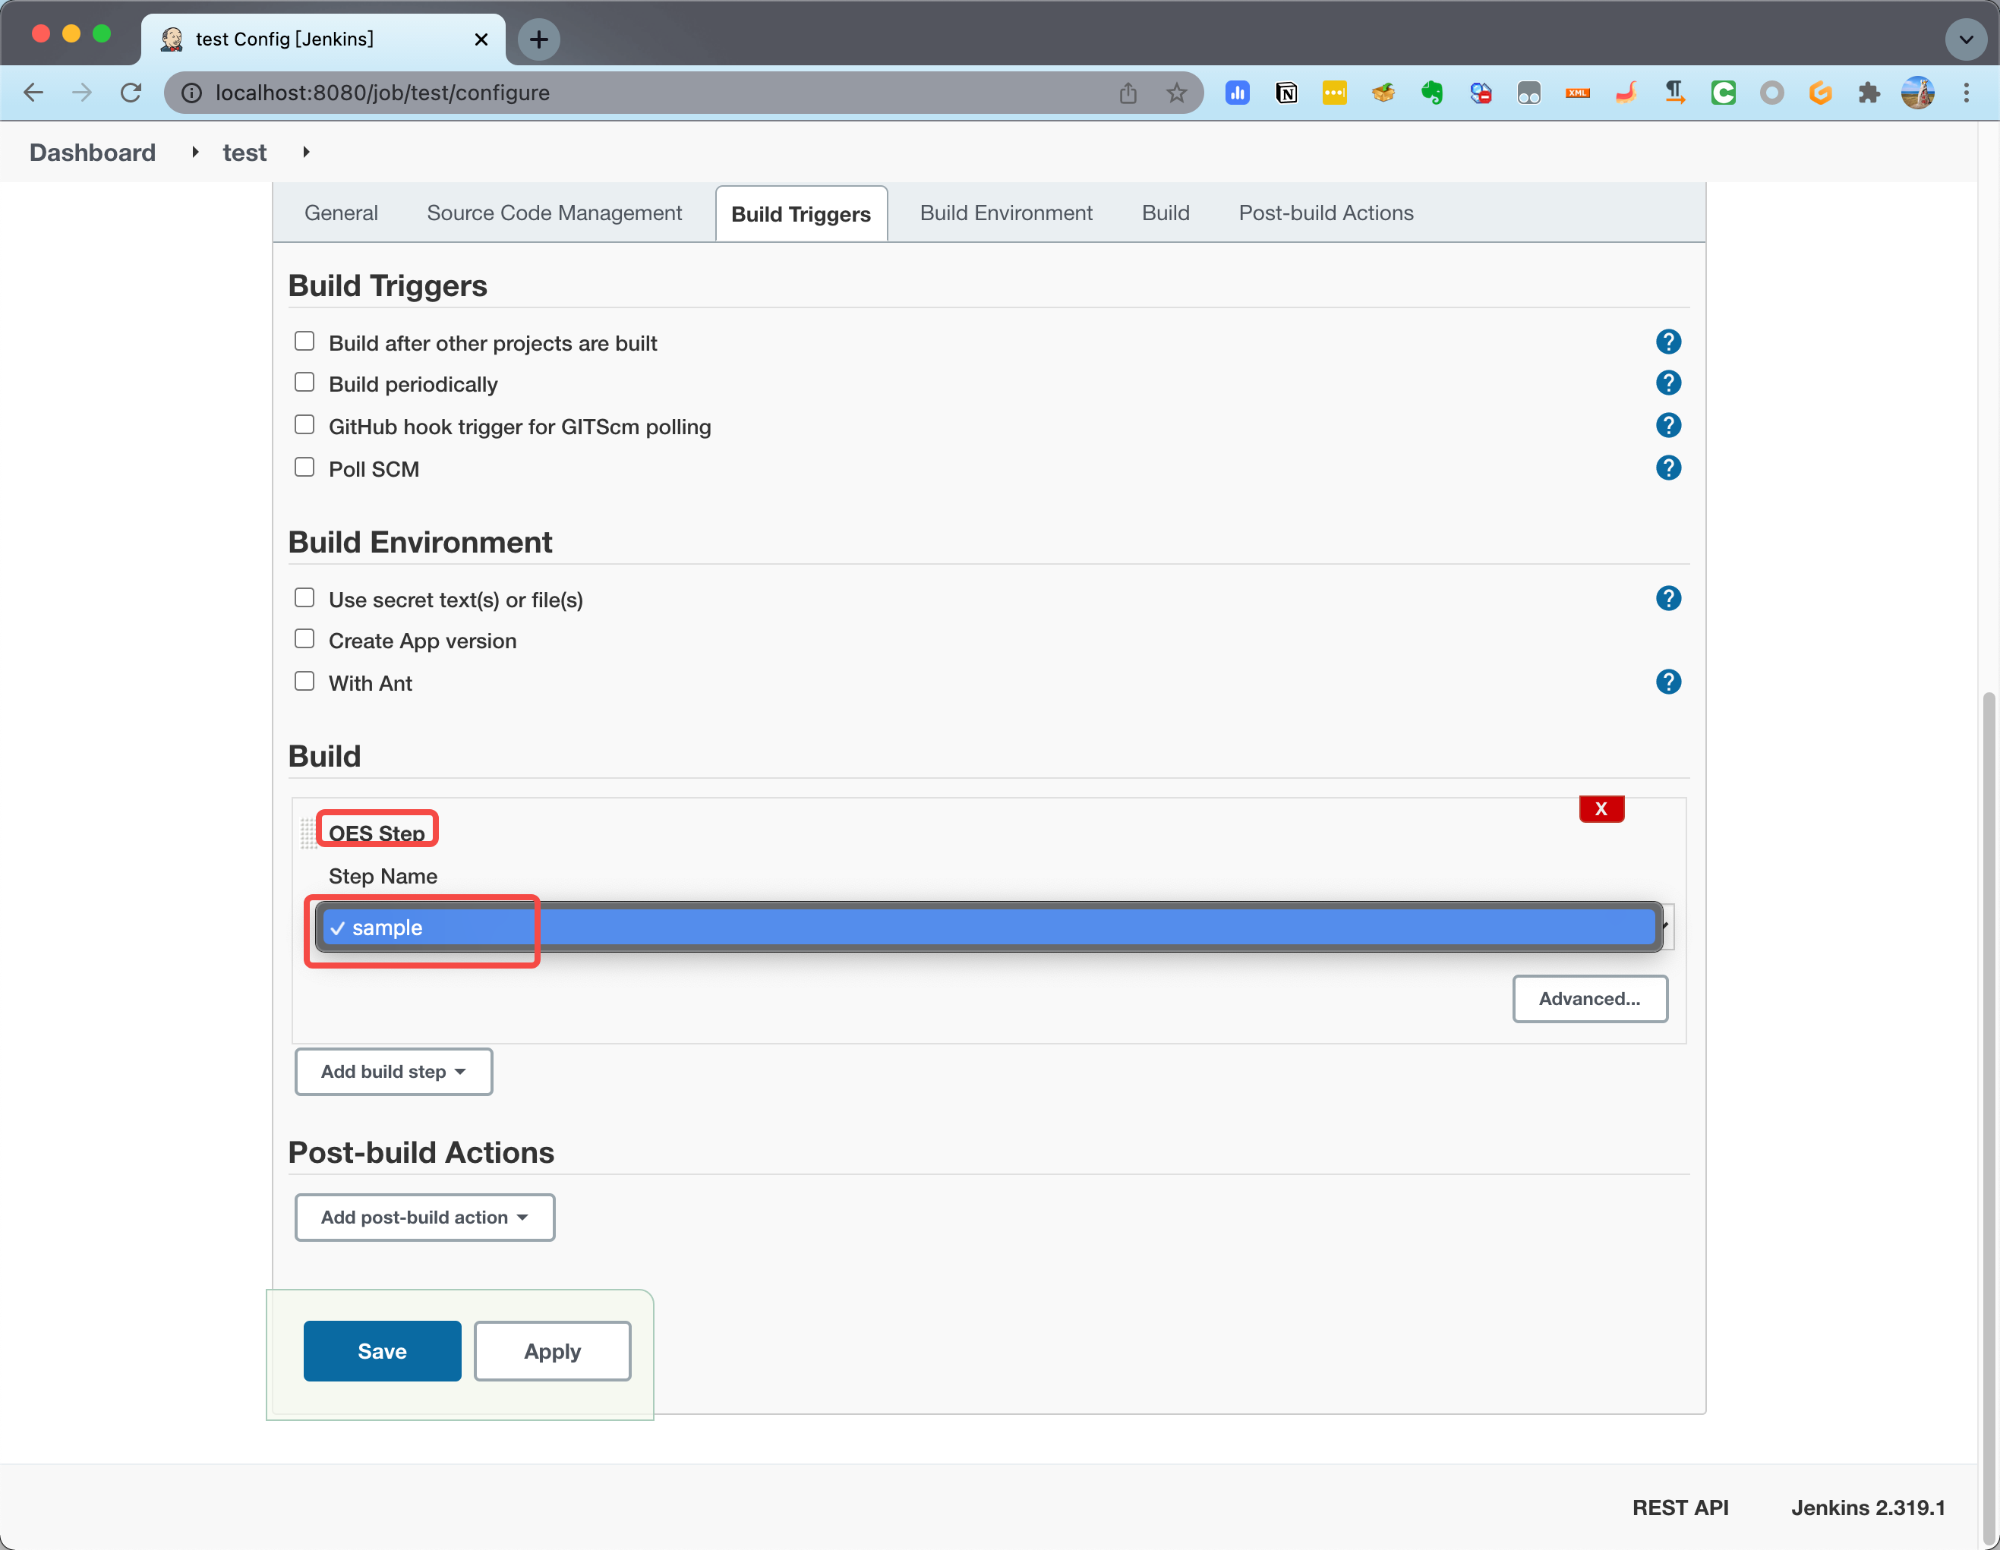
Task: Click the blue Save button
Action: [382, 1351]
